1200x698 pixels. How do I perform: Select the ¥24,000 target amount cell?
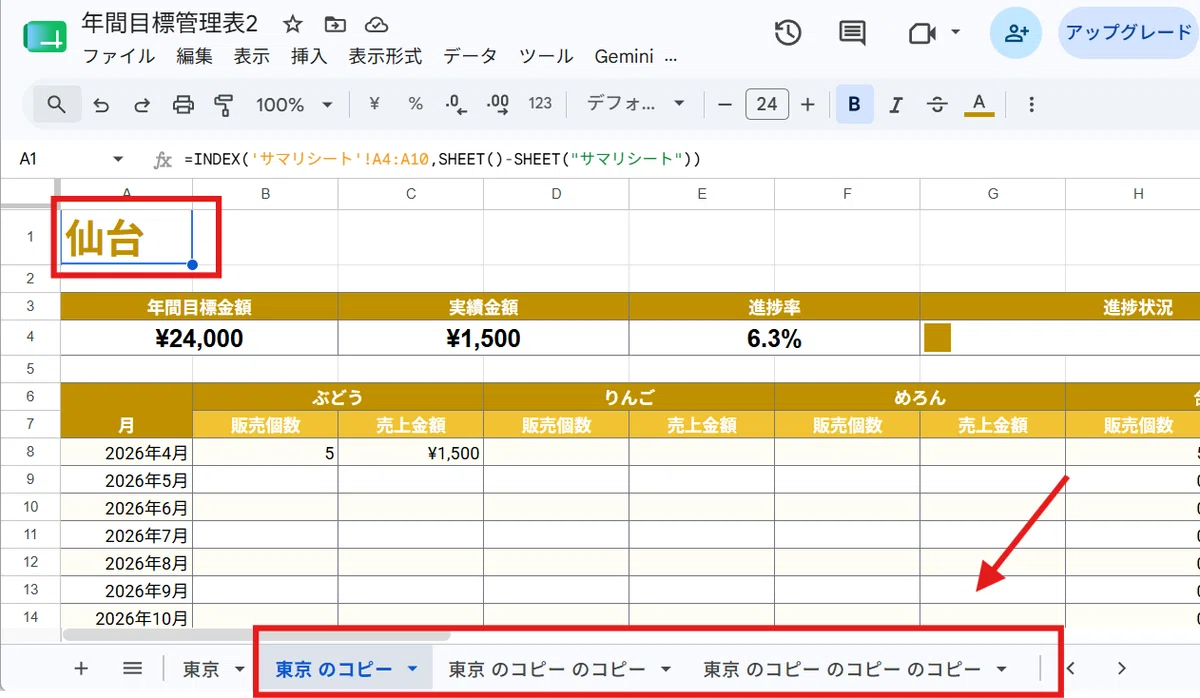199,338
